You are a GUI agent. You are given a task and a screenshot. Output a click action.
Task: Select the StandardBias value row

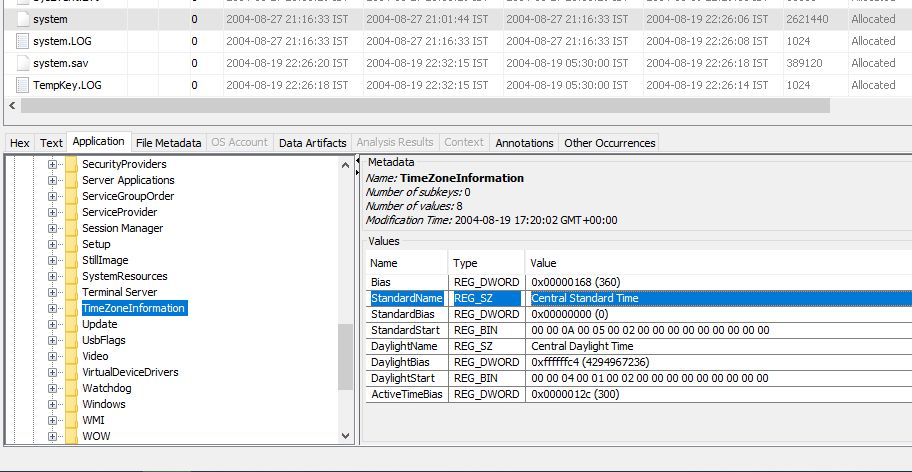pyautogui.click(x=639, y=314)
